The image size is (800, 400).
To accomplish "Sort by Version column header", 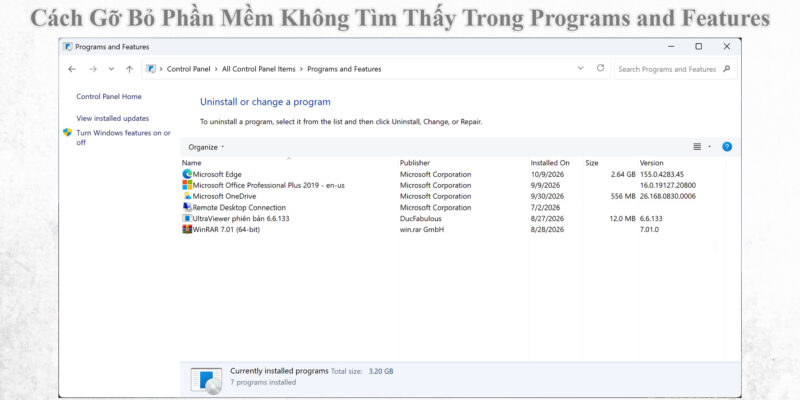I will (652, 163).
